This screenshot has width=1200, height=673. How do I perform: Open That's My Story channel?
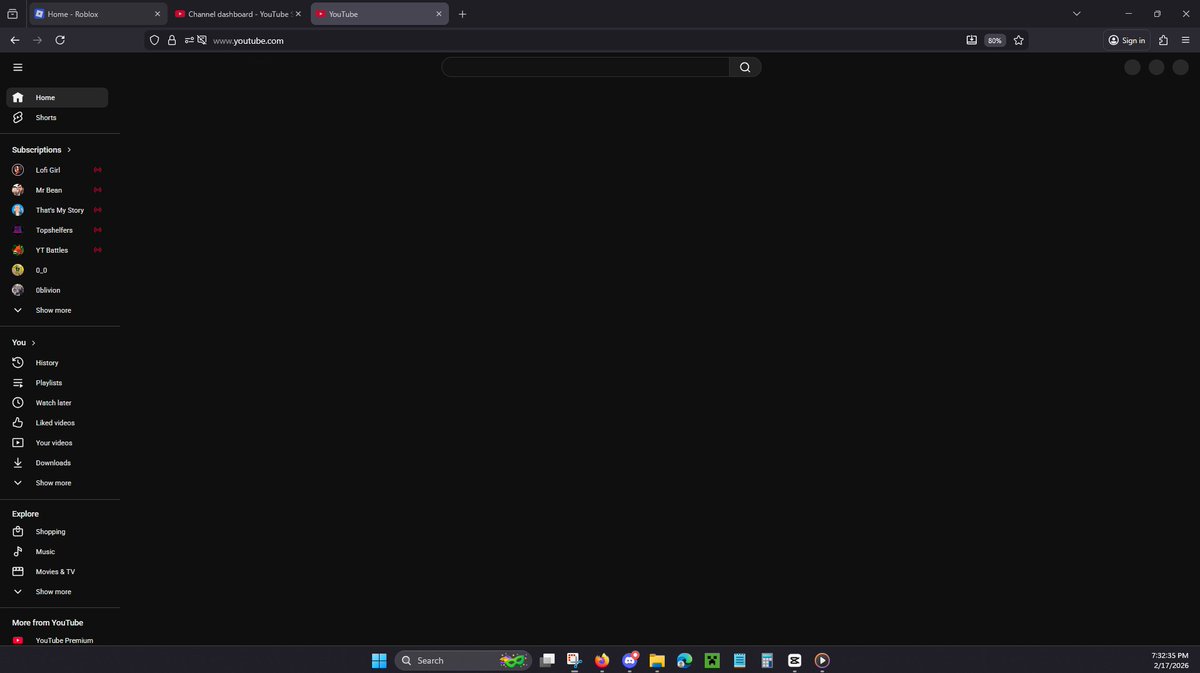coord(57,210)
